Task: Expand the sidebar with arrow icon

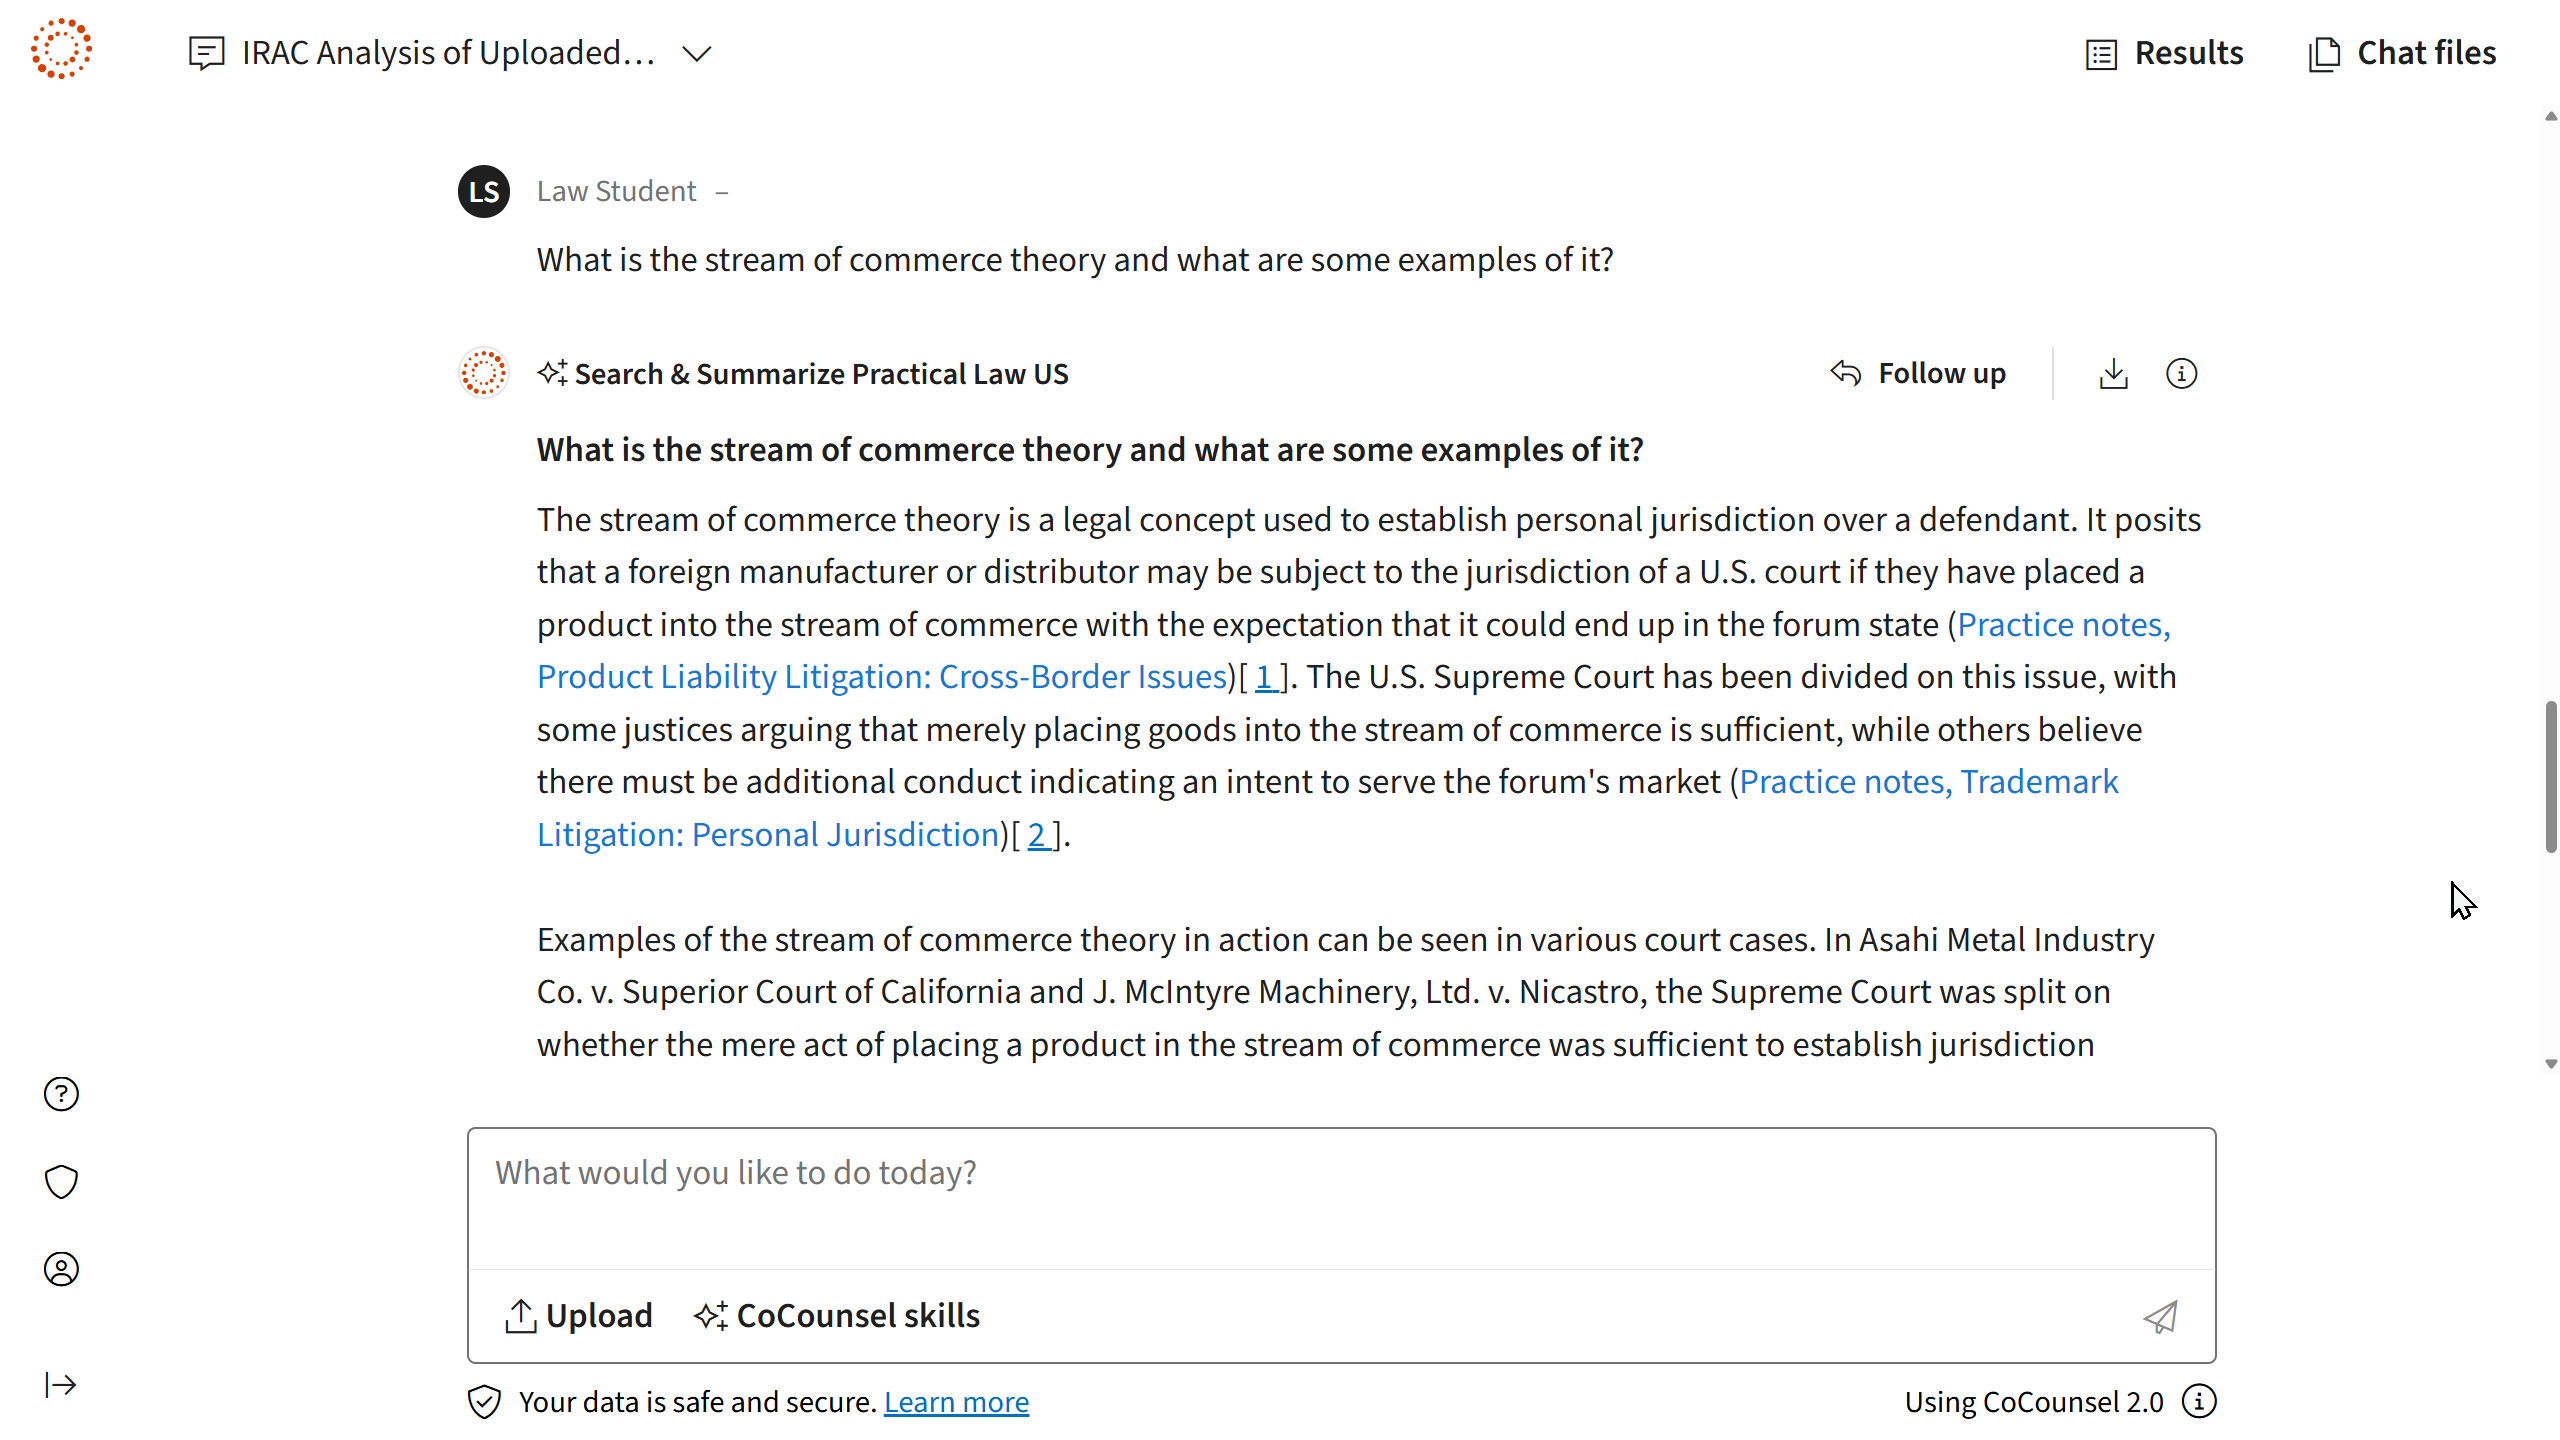Action: (61, 1385)
